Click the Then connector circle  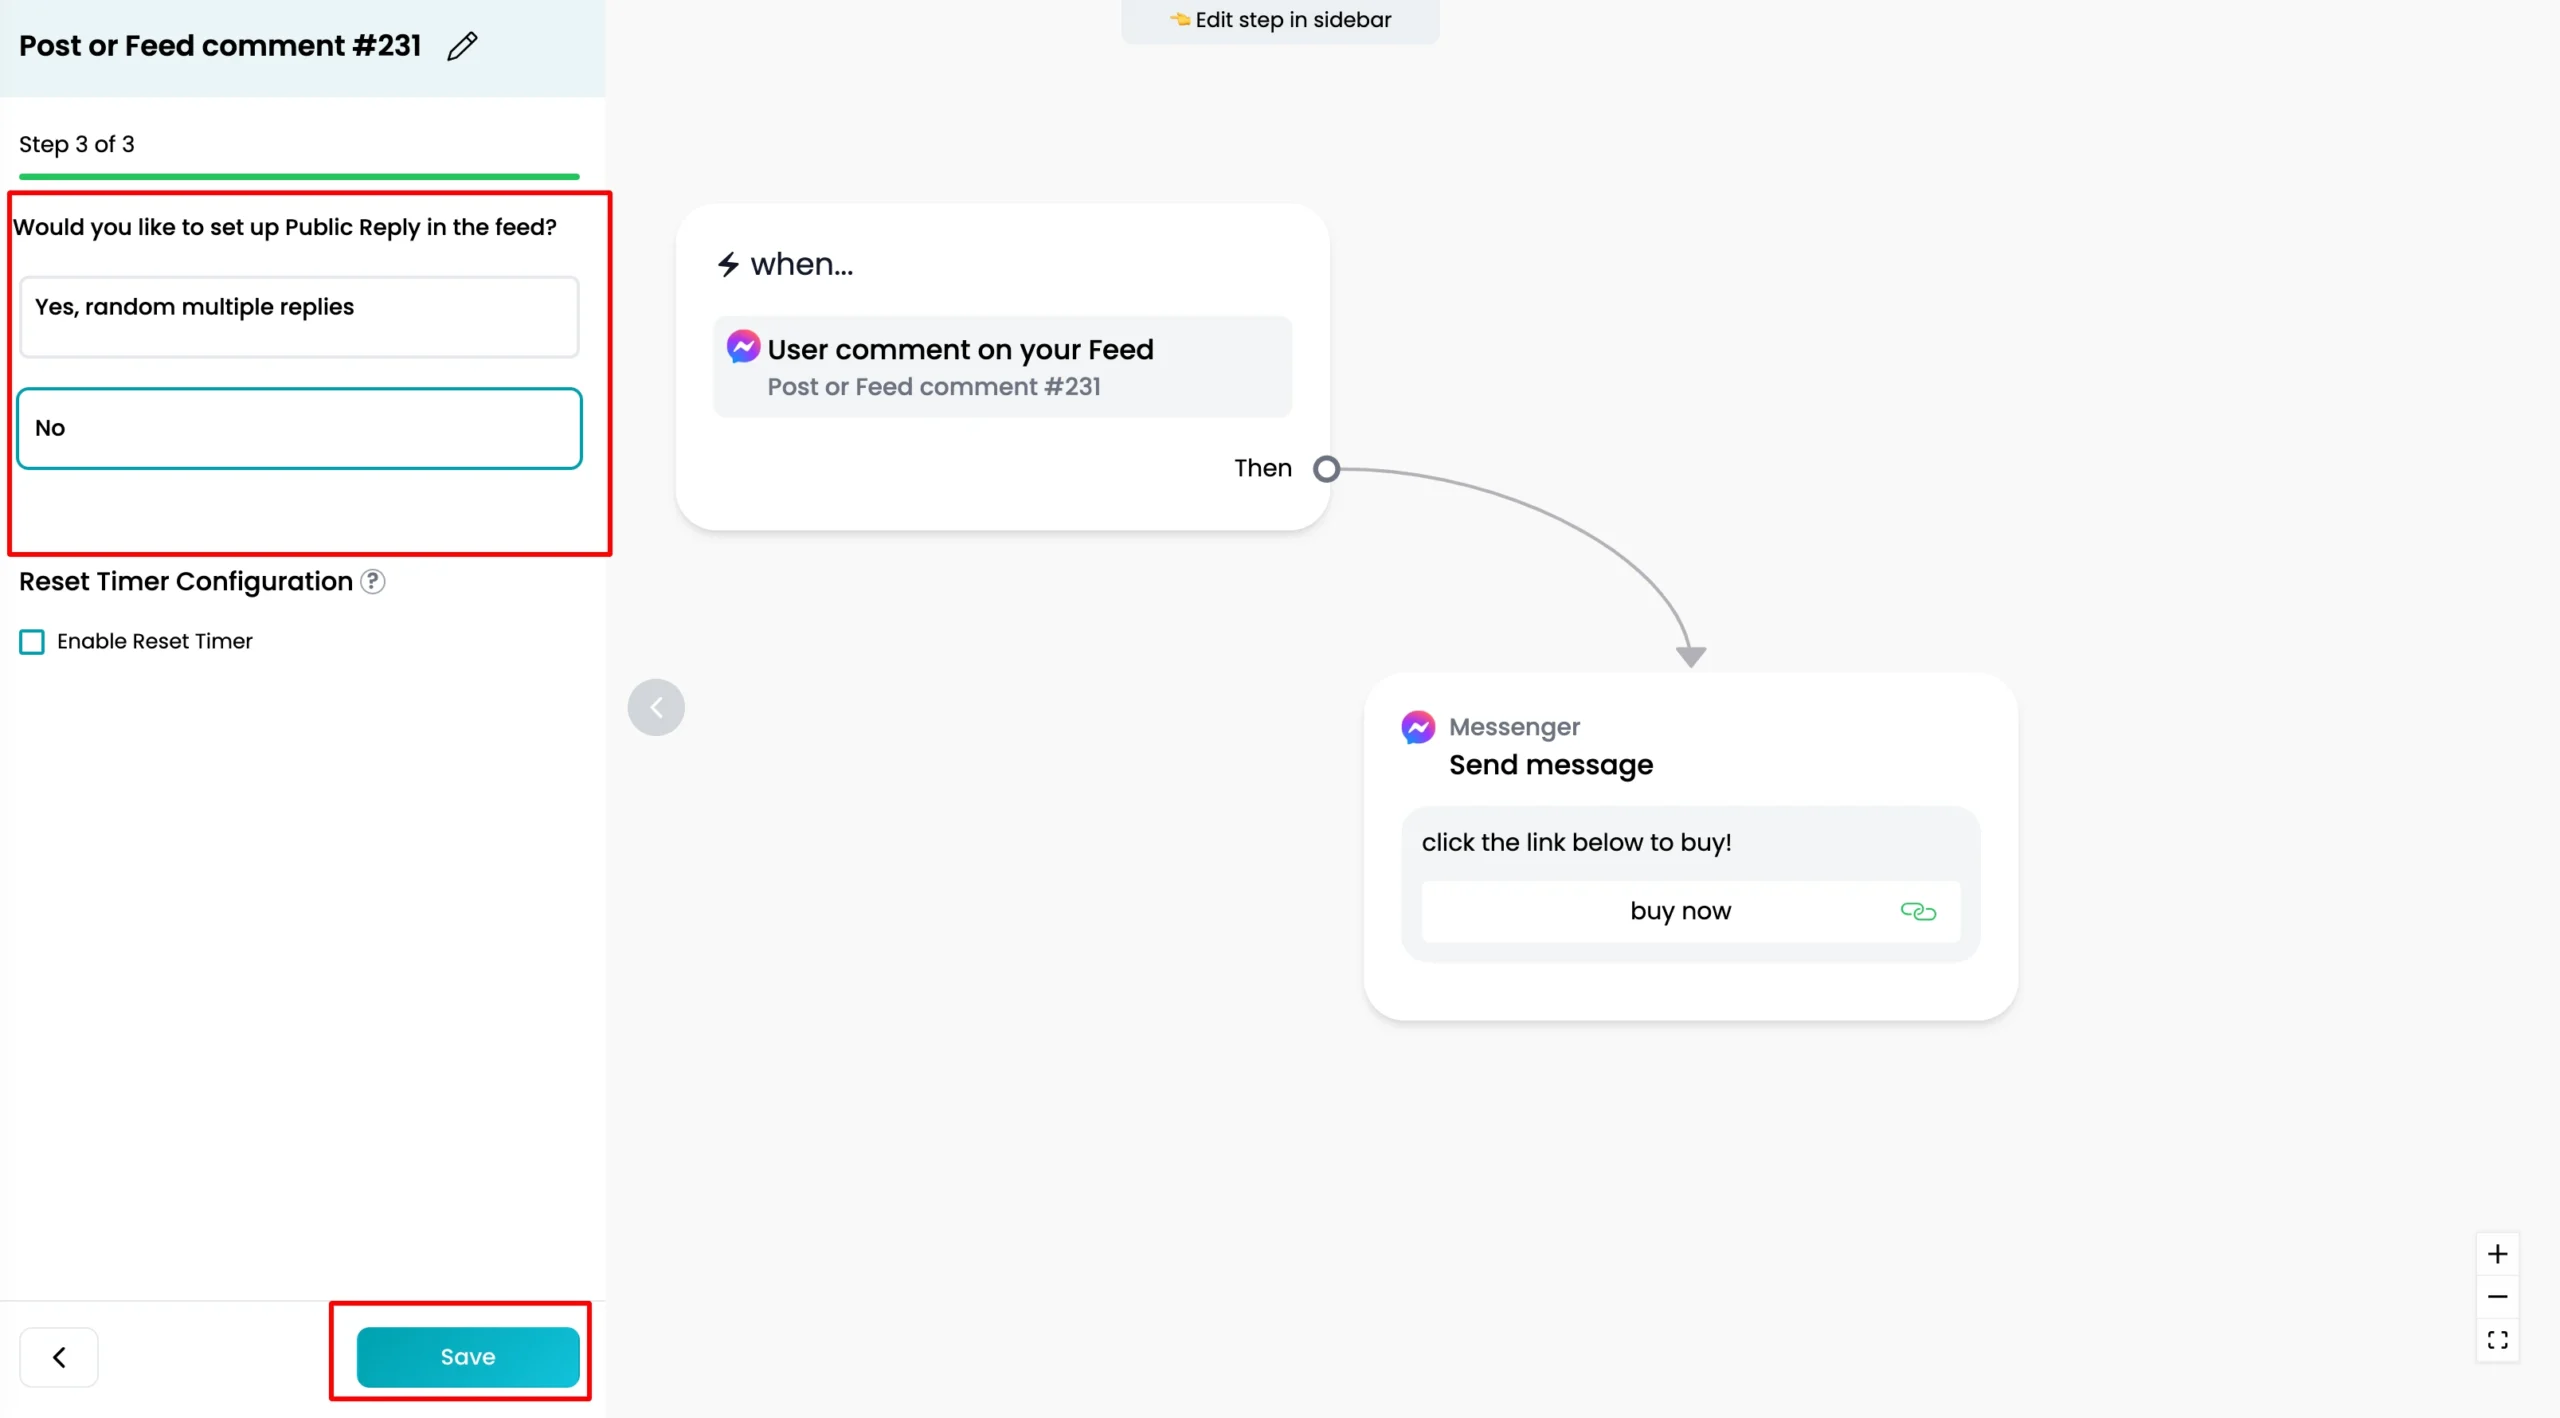(x=1326, y=469)
